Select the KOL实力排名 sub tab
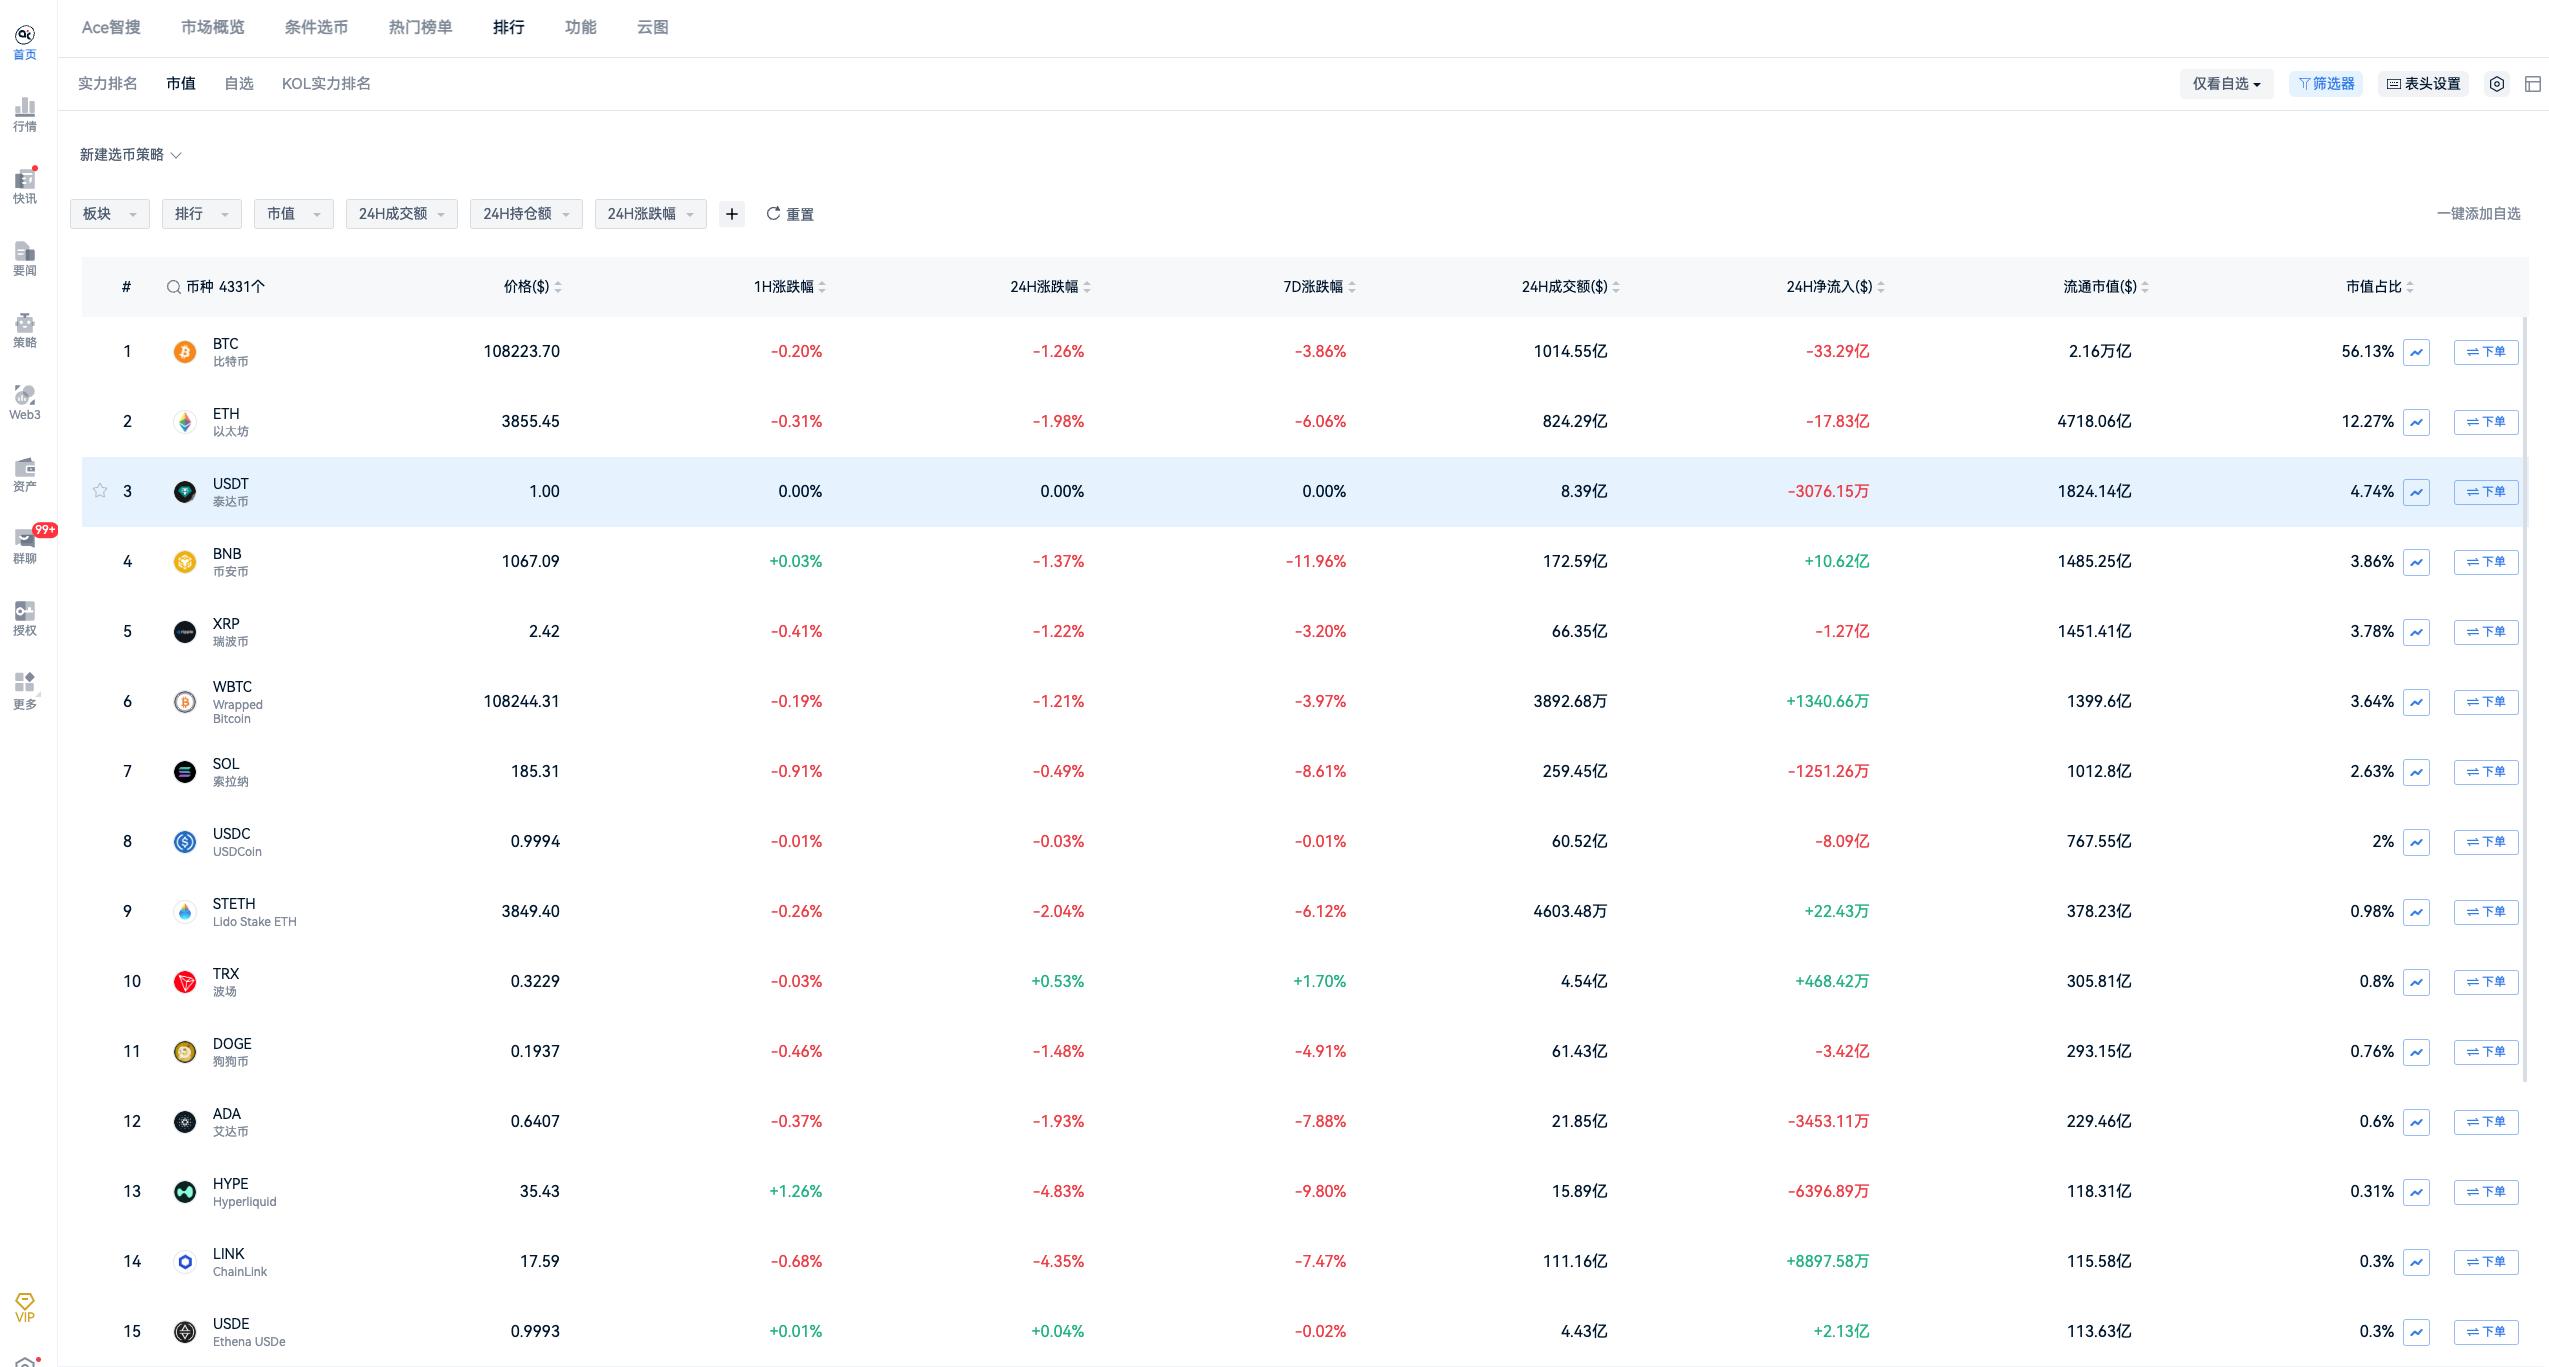This screenshot has height=1367, width=2549. [x=326, y=84]
